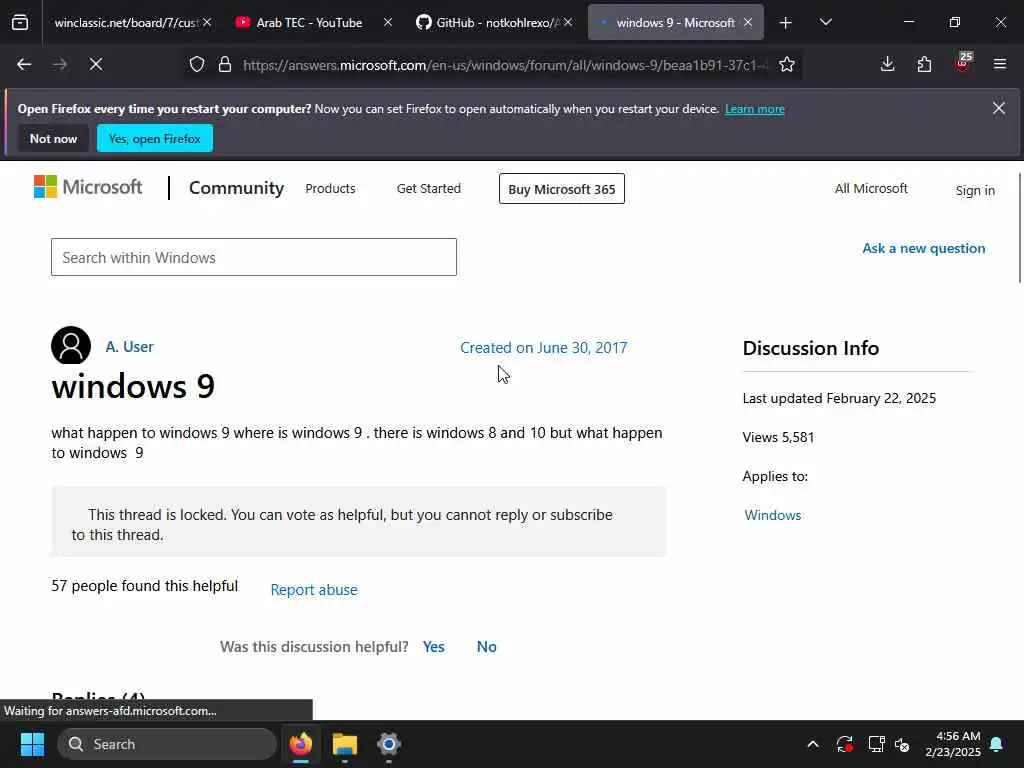Close the windows 9 tab
1024x768 pixels.
click(748, 23)
